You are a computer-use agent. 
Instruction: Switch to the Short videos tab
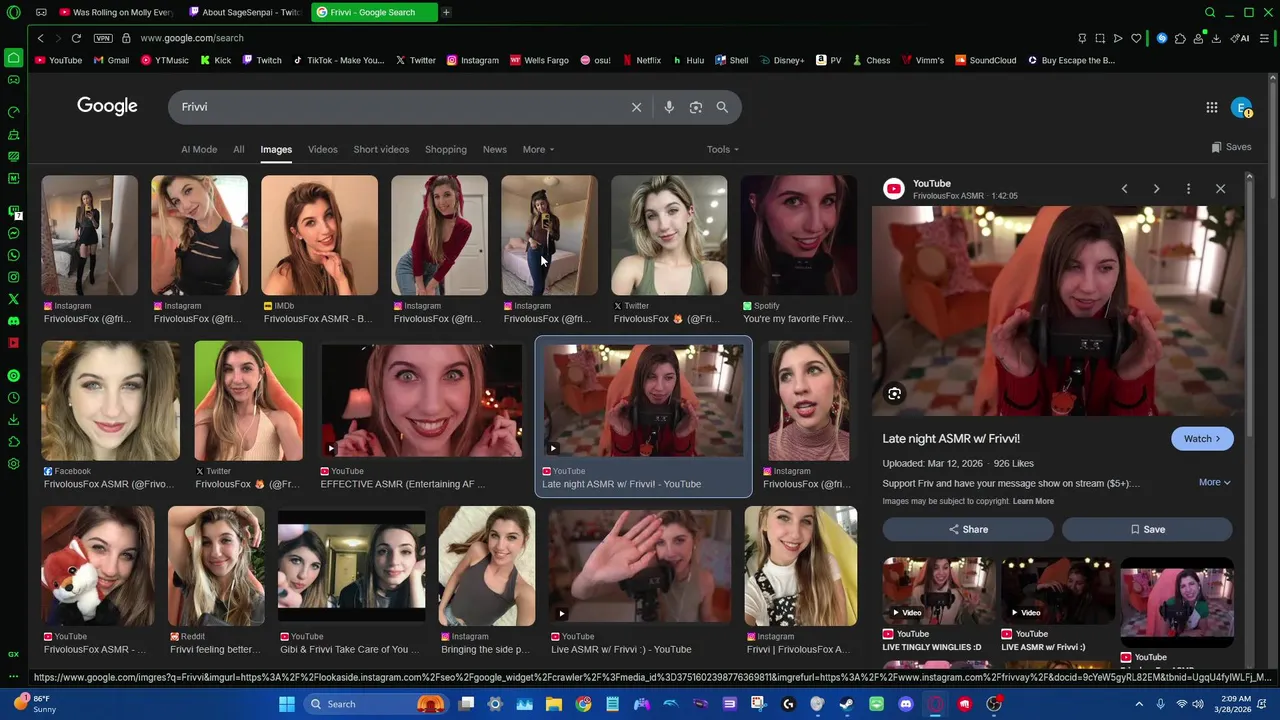[x=381, y=150]
